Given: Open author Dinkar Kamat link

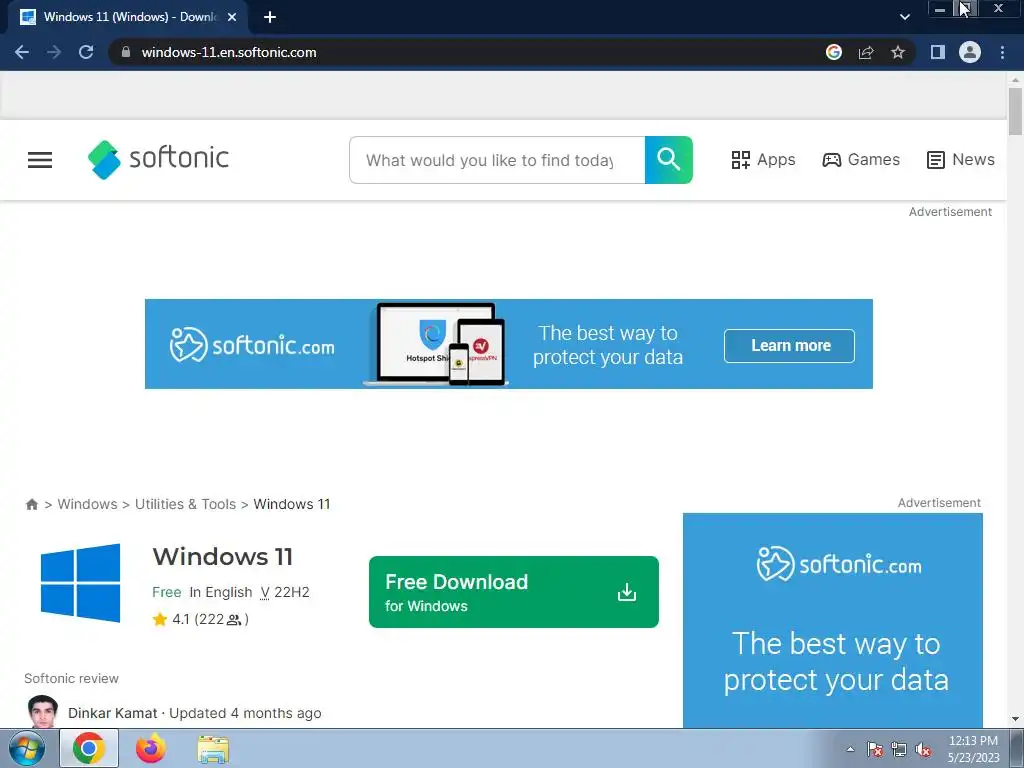Looking at the screenshot, I should (112, 713).
